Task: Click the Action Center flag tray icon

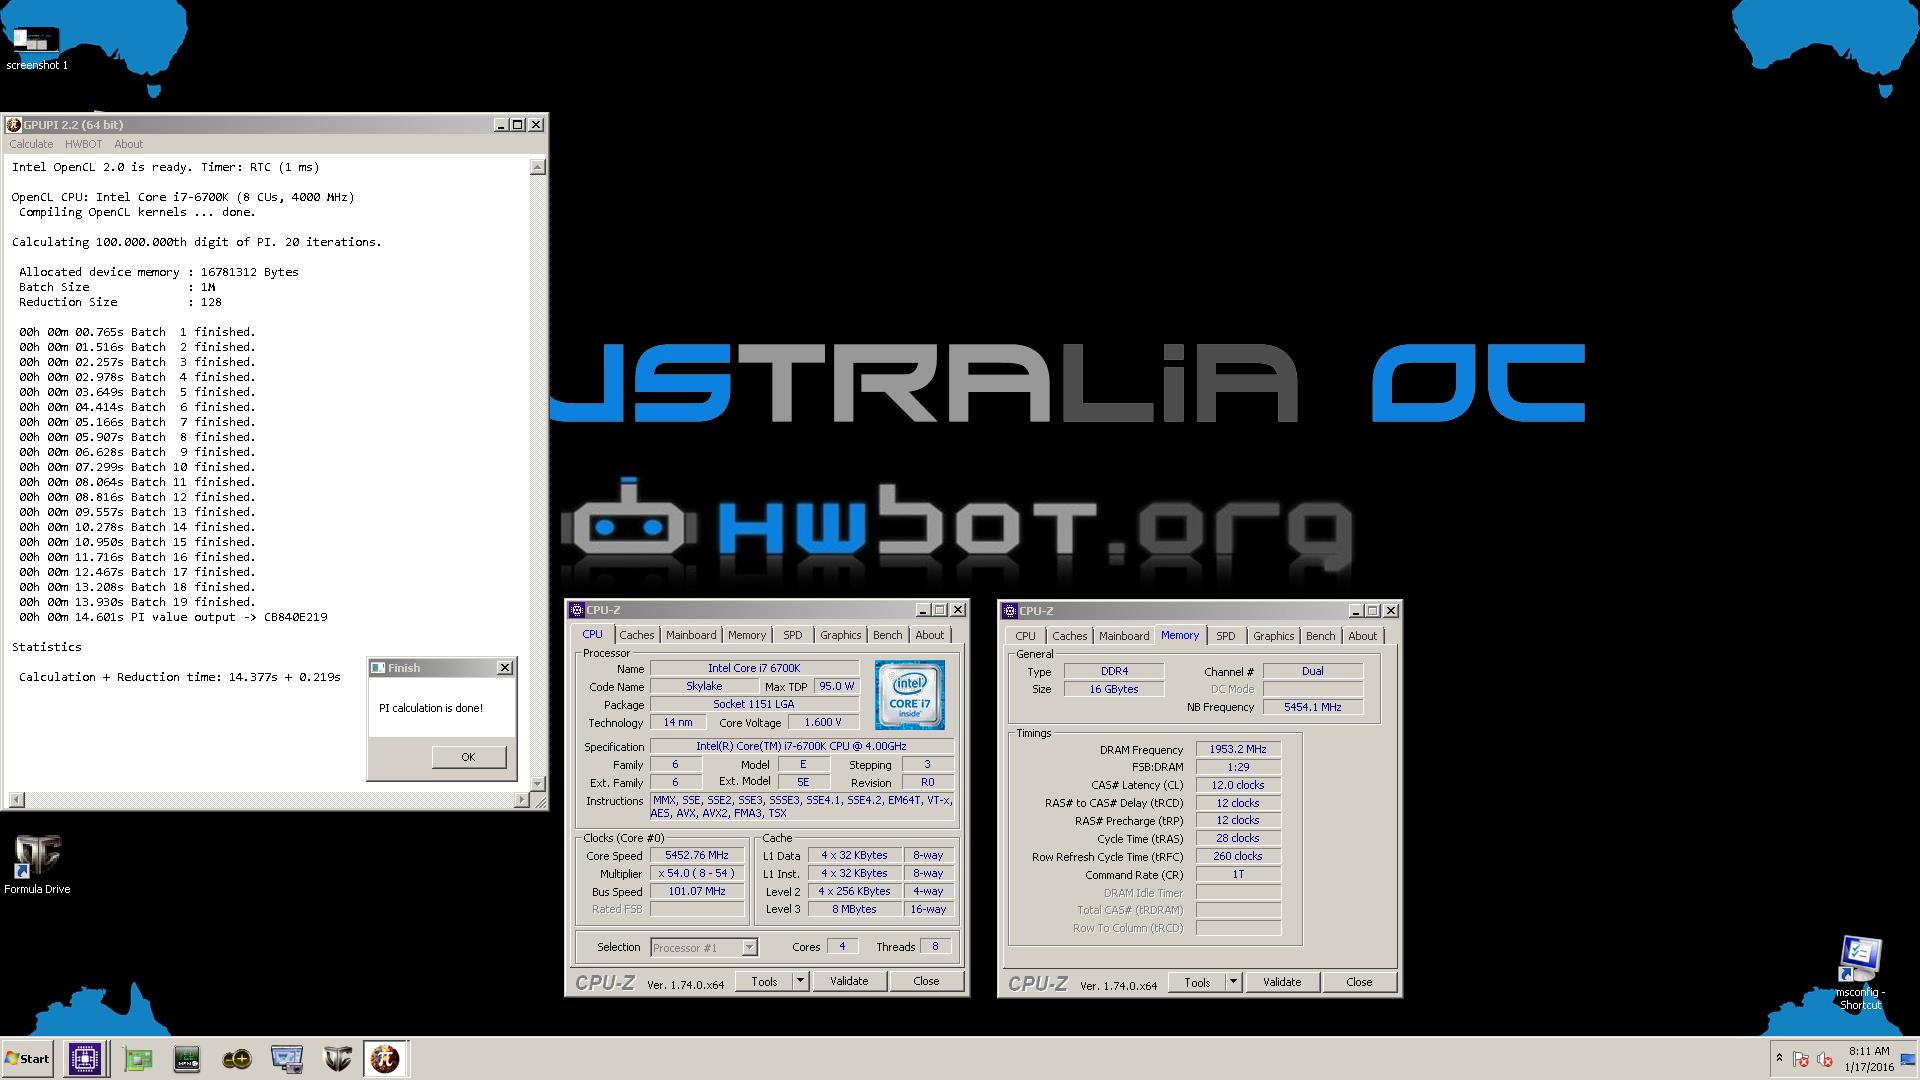Action: click(x=1801, y=1059)
